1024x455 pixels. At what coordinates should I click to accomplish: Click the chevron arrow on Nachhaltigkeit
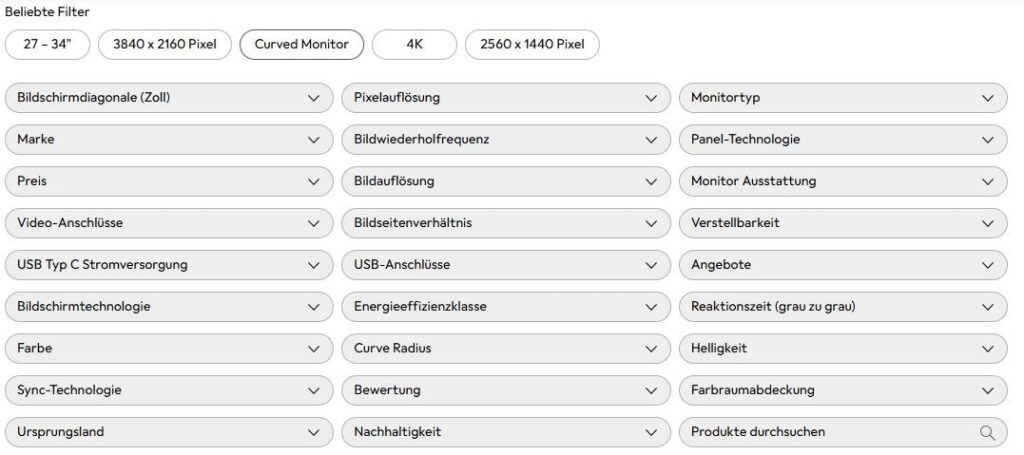tap(651, 432)
